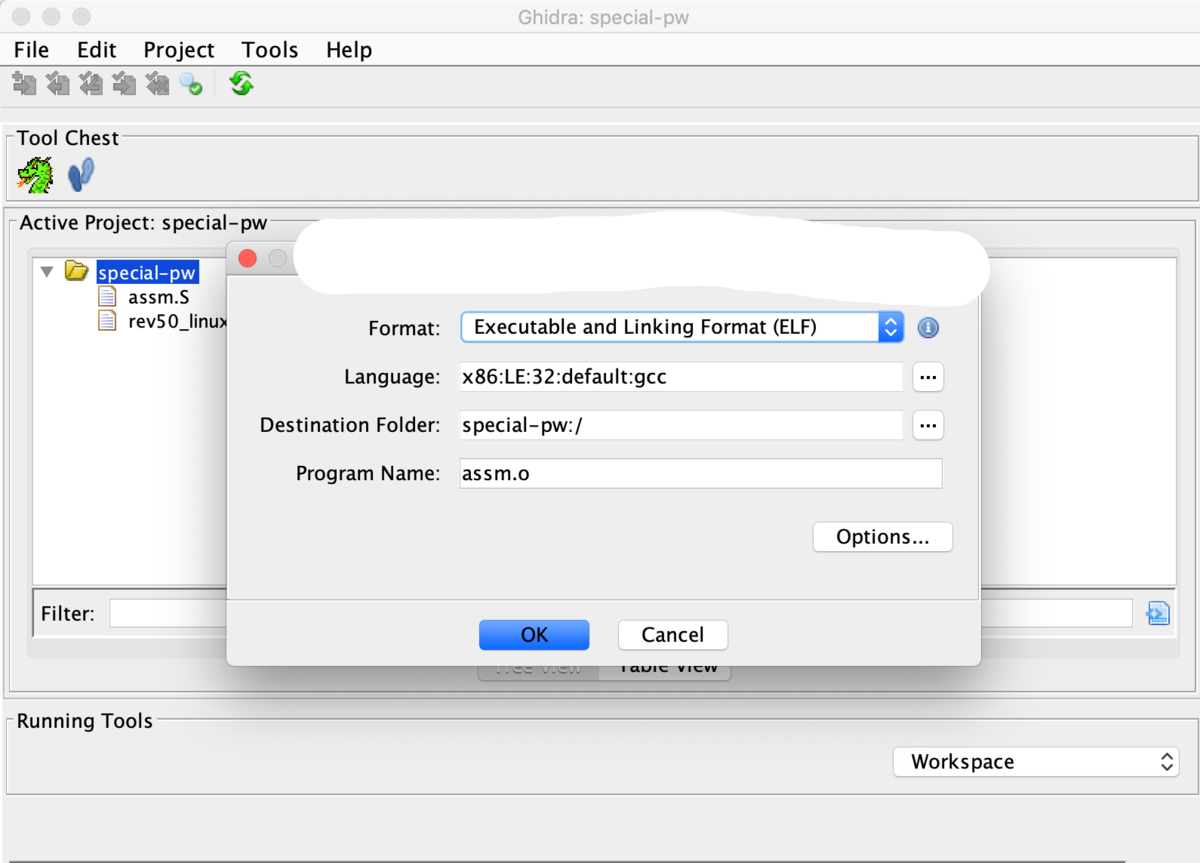Click the Program Name: label
This screenshot has width=1200, height=863.
coord(368,474)
